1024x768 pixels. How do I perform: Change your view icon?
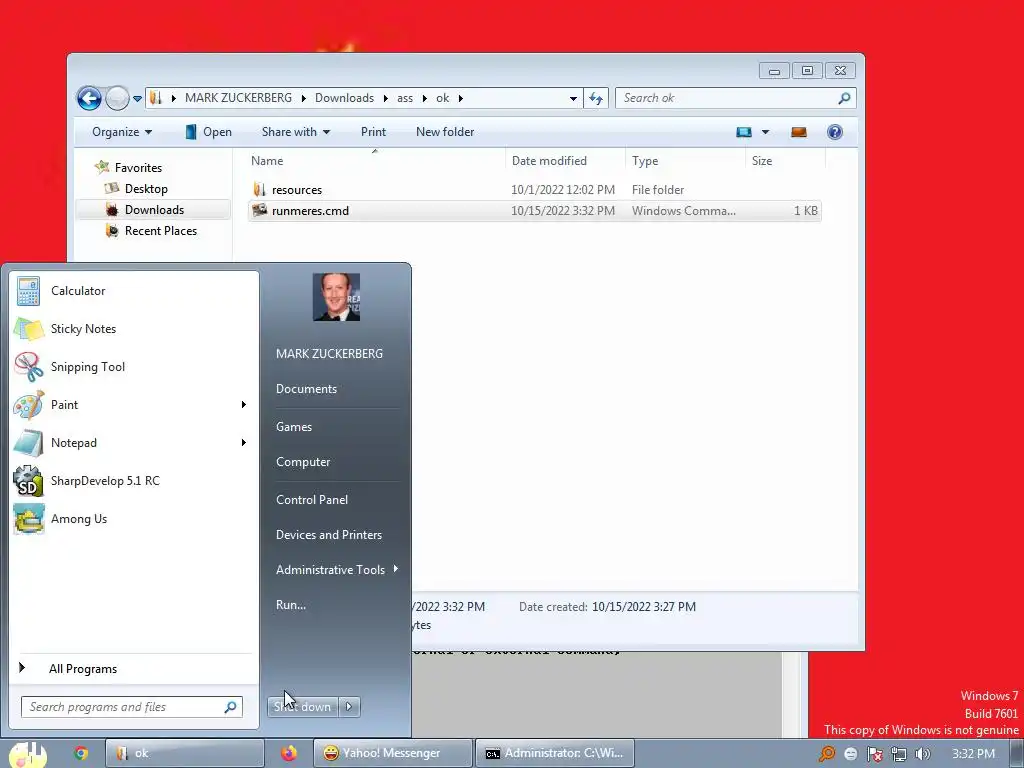[x=744, y=132]
